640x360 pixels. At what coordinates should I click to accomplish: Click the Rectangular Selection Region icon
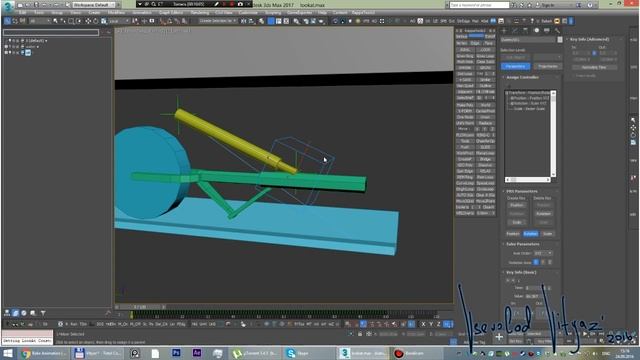(x=71, y=21)
